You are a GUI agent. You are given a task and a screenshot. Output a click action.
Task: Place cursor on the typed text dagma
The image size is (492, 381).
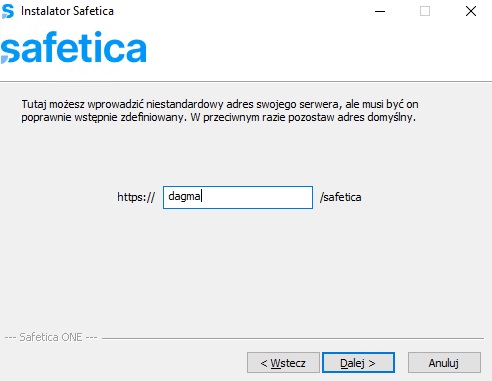184,197
